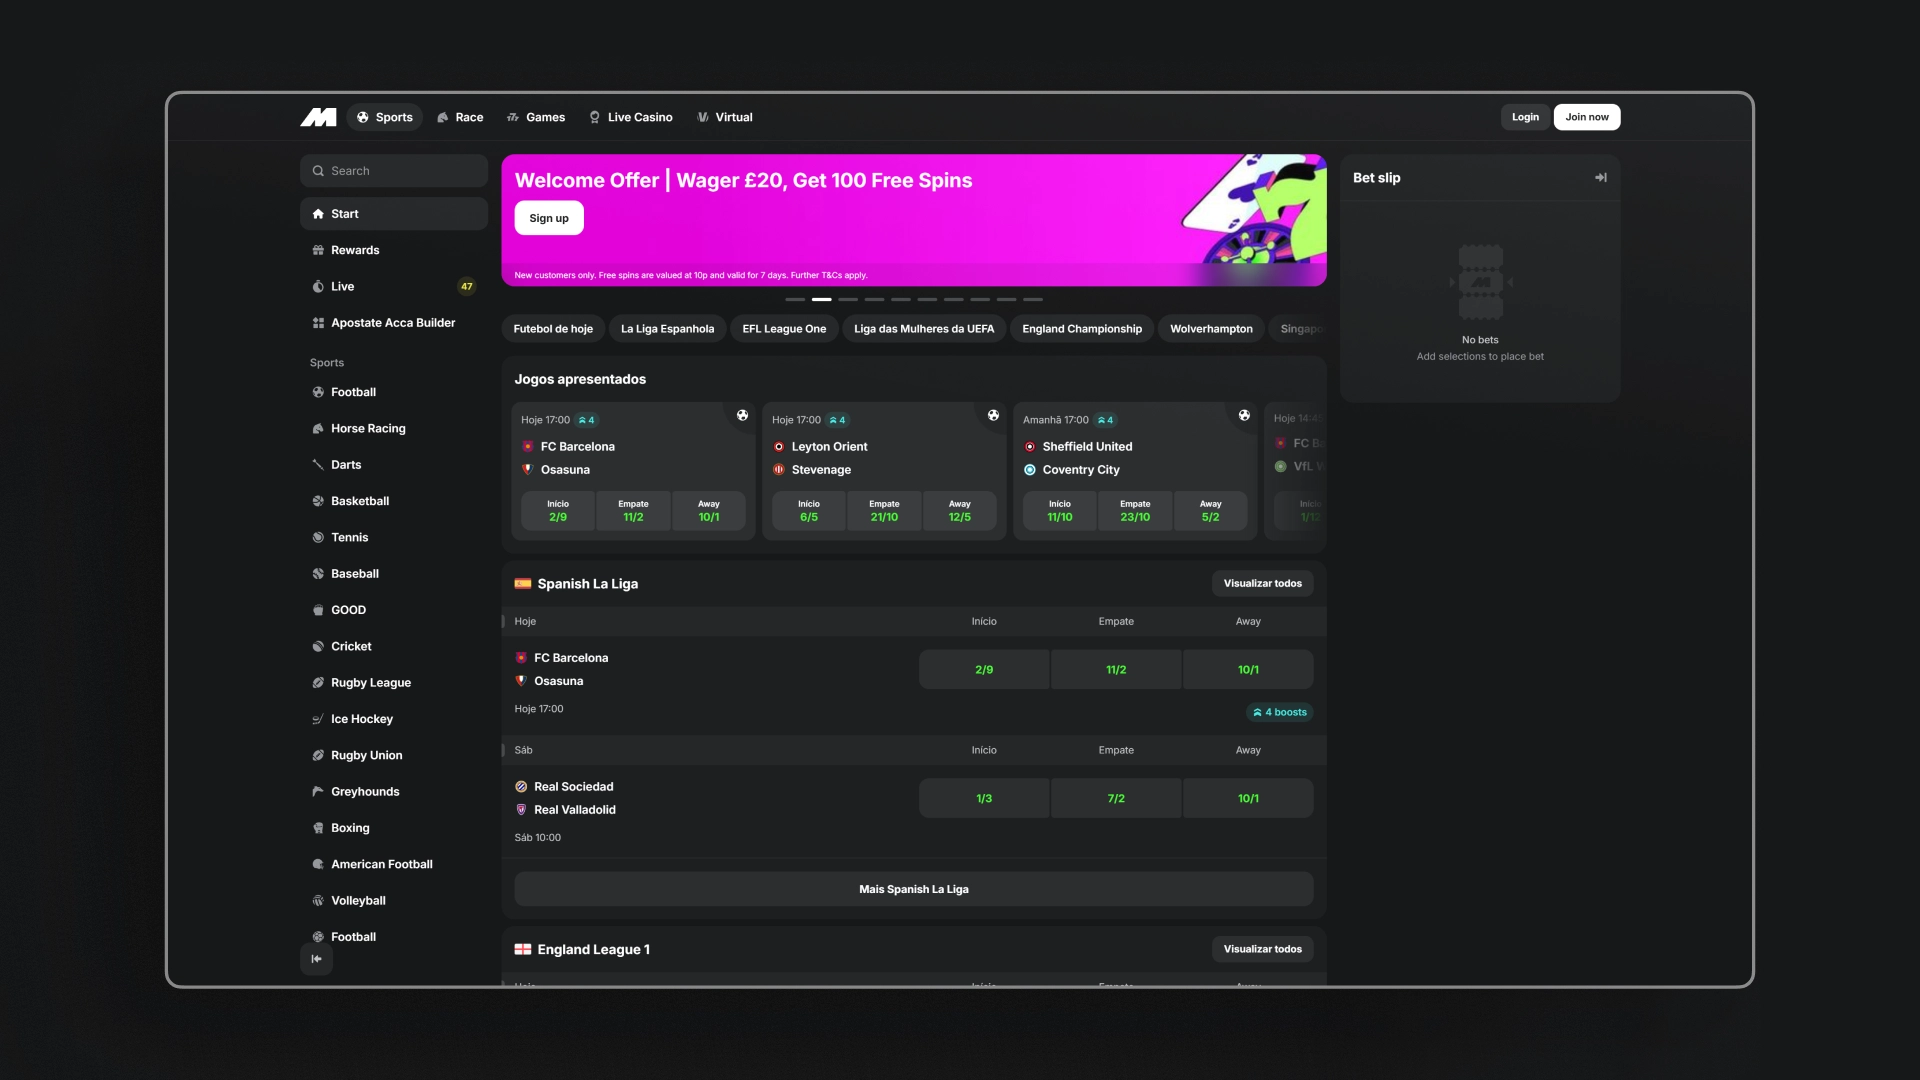Switch to the Games tab

coord(536,117)
